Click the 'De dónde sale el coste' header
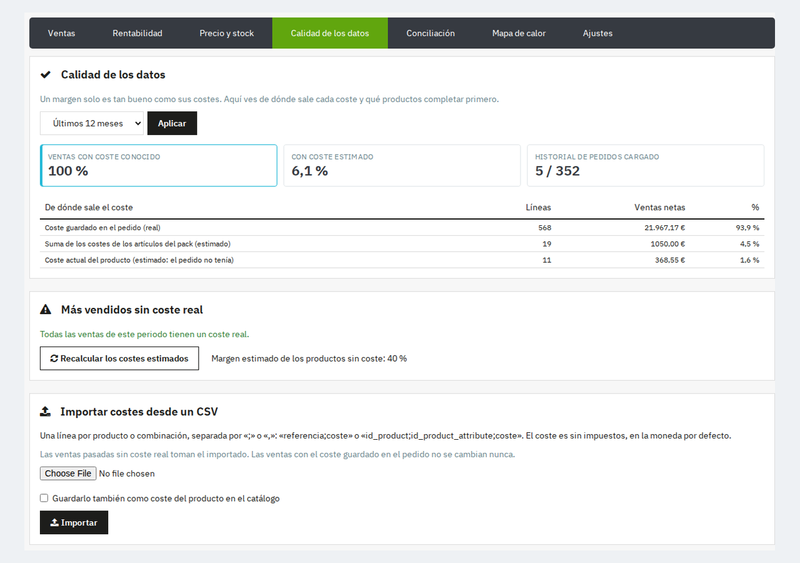Viewport: 800px width, 563px height. point(89,207)
